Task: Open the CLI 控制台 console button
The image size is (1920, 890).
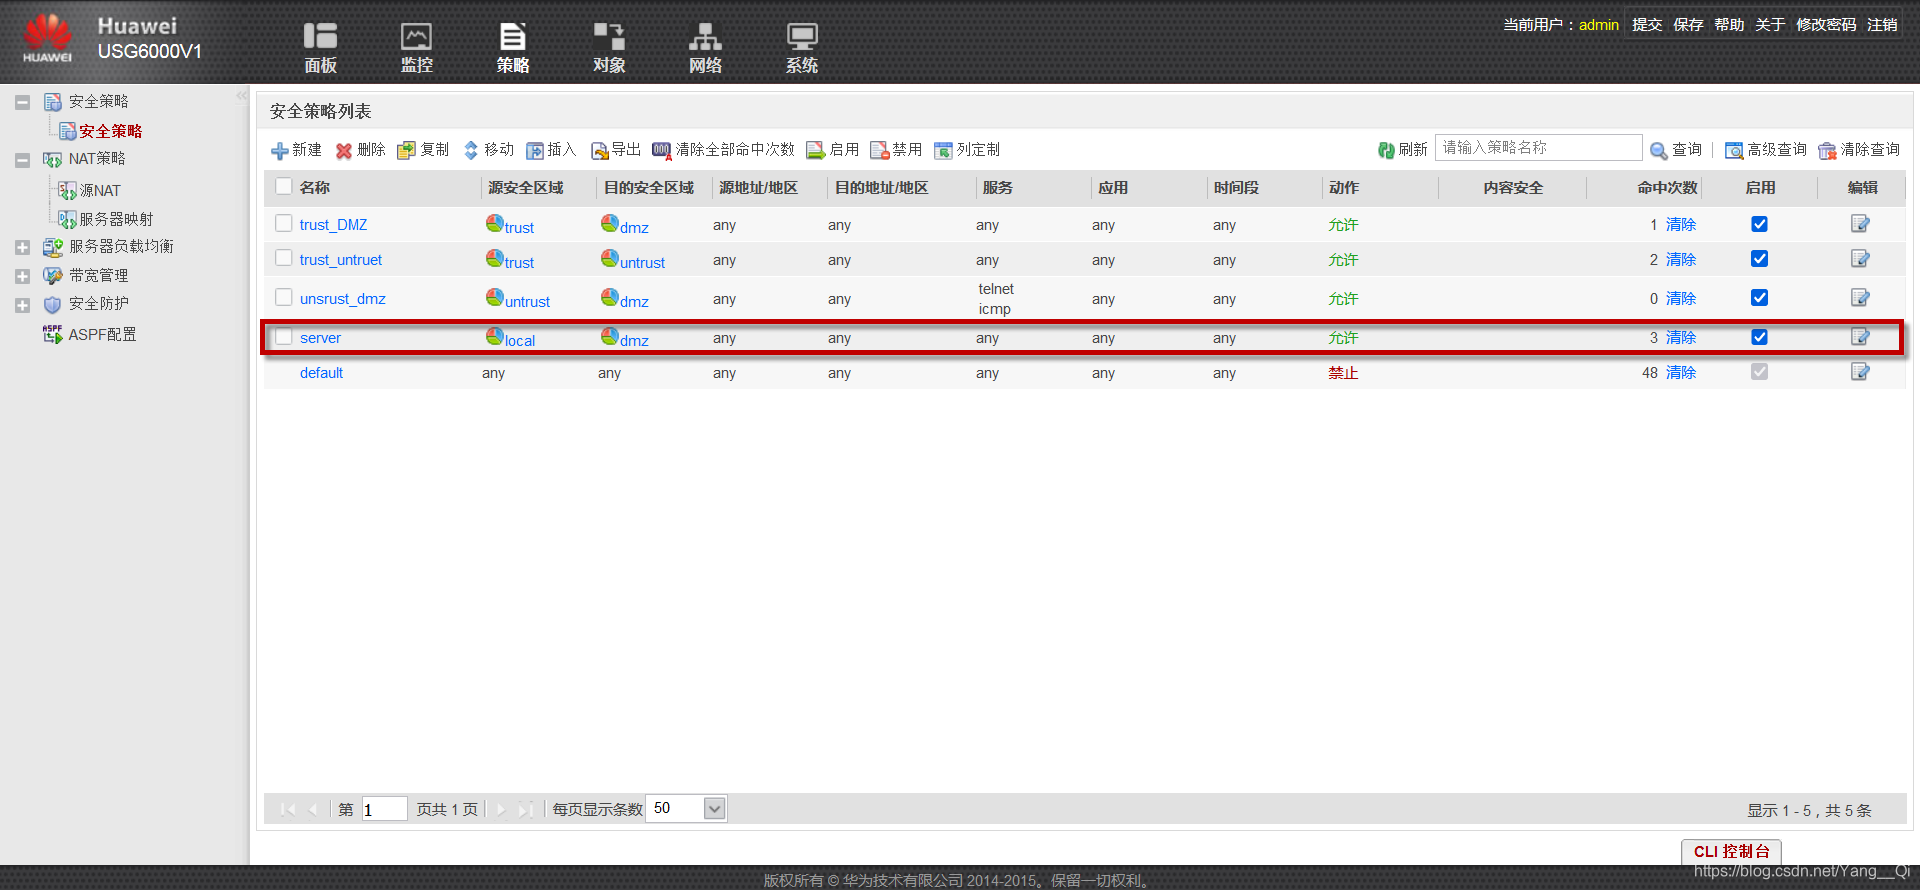Action: pyautogui.click(x=1731, y=852)
